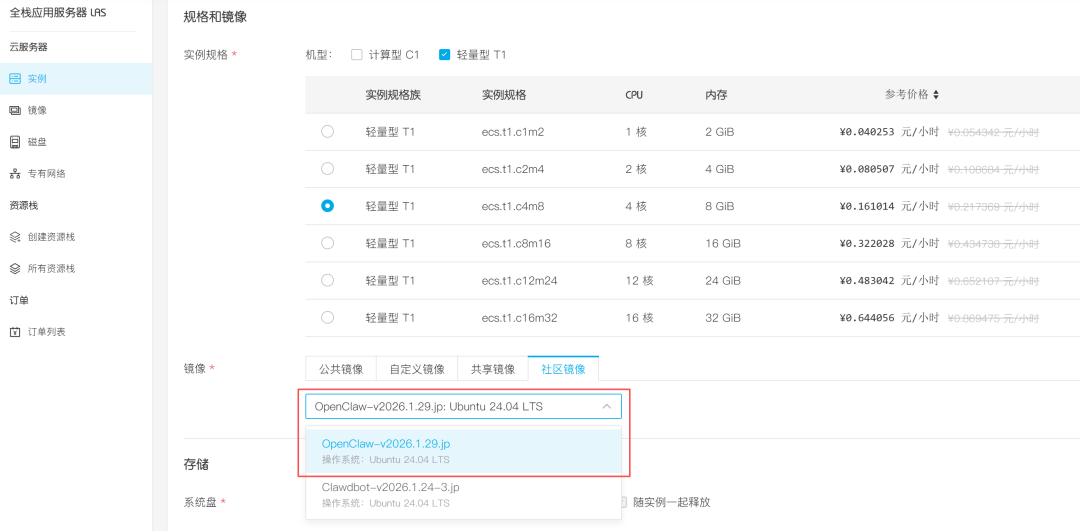The width and height of the screenshot is (1080, 531).
Task: Collapse the image dropdown with the chevron
Action: coord(607,406)
